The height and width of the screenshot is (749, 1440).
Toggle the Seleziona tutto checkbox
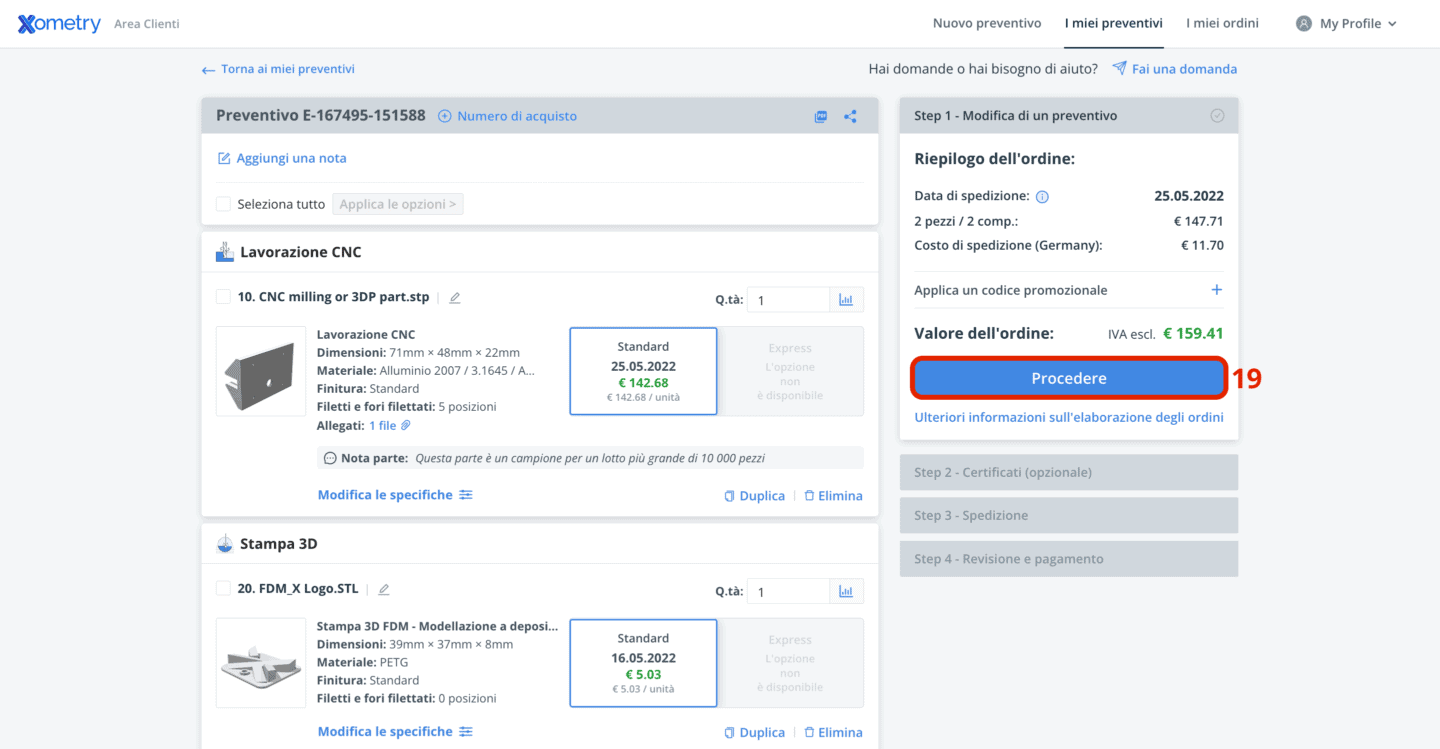224,204
